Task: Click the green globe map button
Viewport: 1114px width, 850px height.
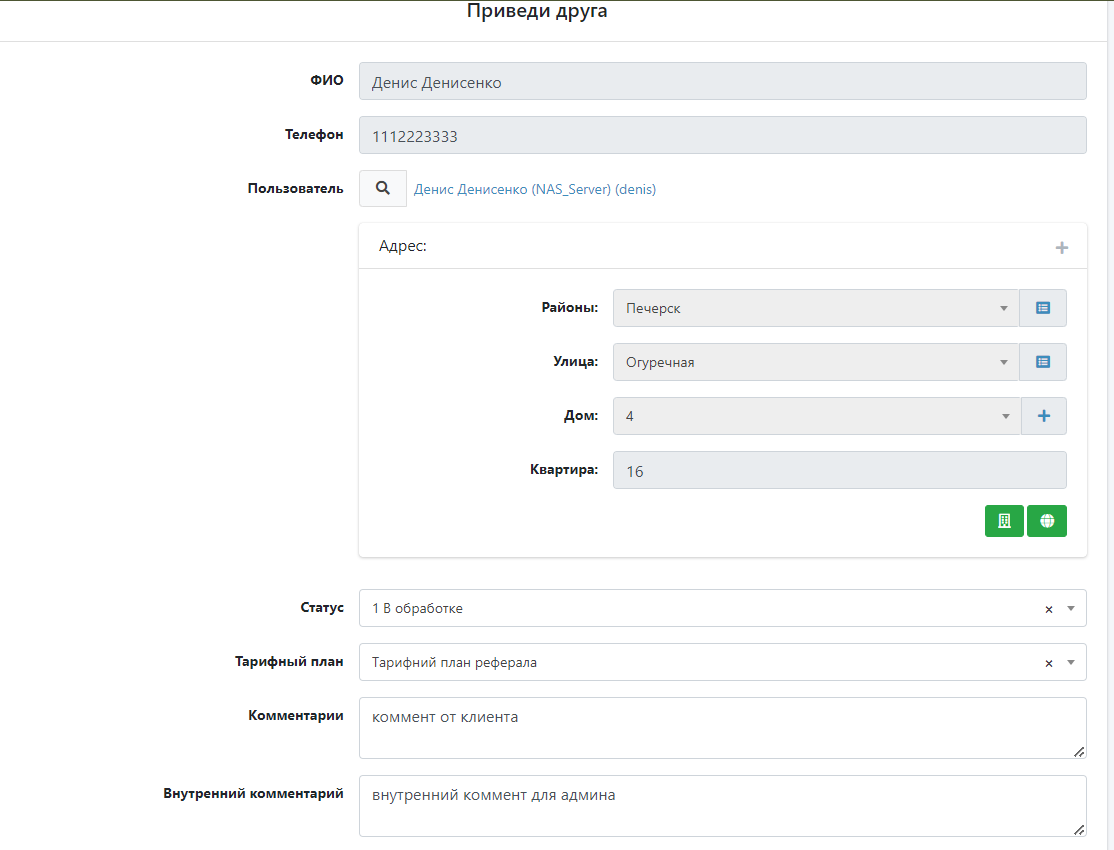Action: pos(1047,521)
